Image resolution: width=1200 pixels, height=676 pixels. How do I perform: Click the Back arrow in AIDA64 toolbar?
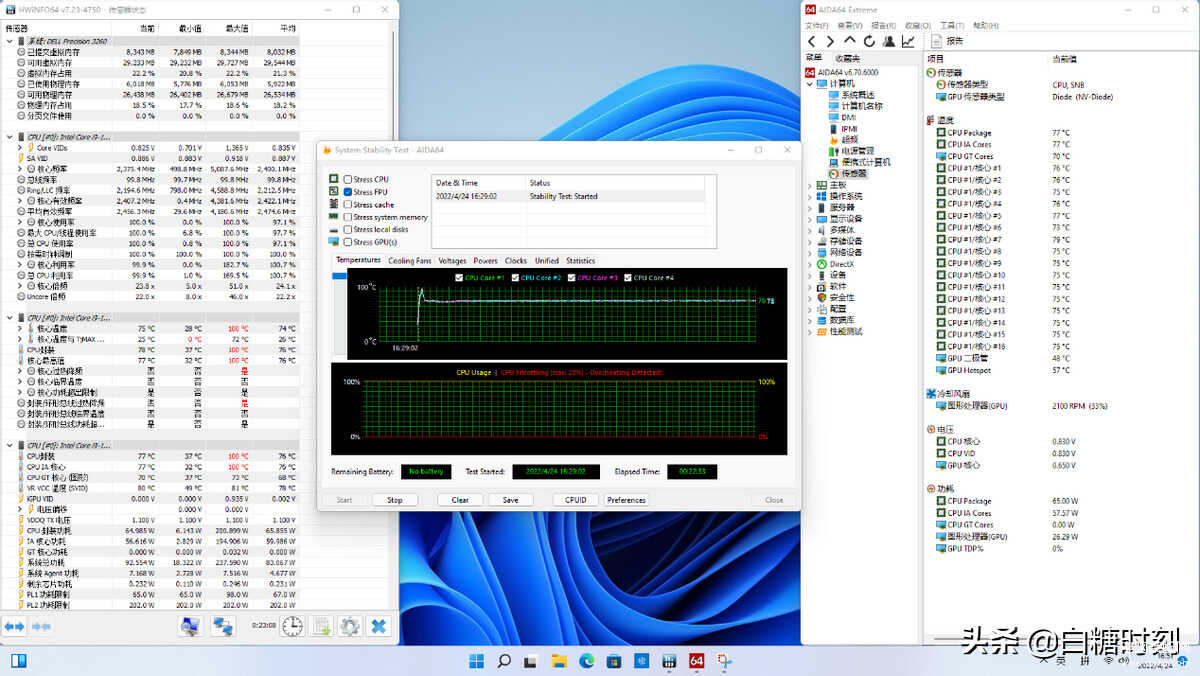pos(812,41)
